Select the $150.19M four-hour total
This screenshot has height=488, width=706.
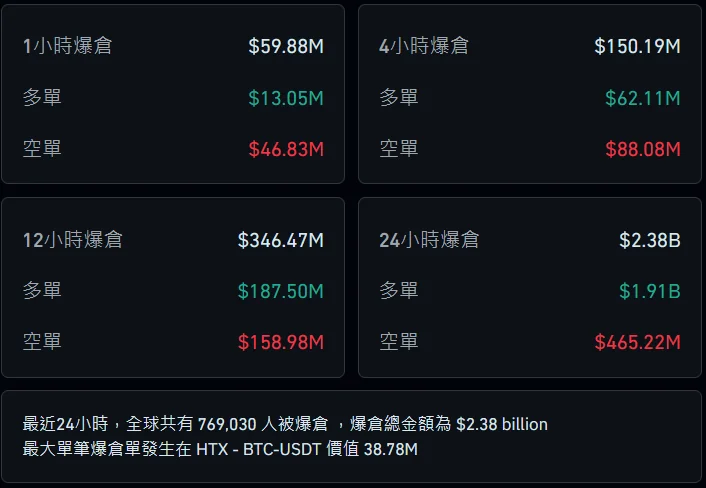click(x=637, y=46)
